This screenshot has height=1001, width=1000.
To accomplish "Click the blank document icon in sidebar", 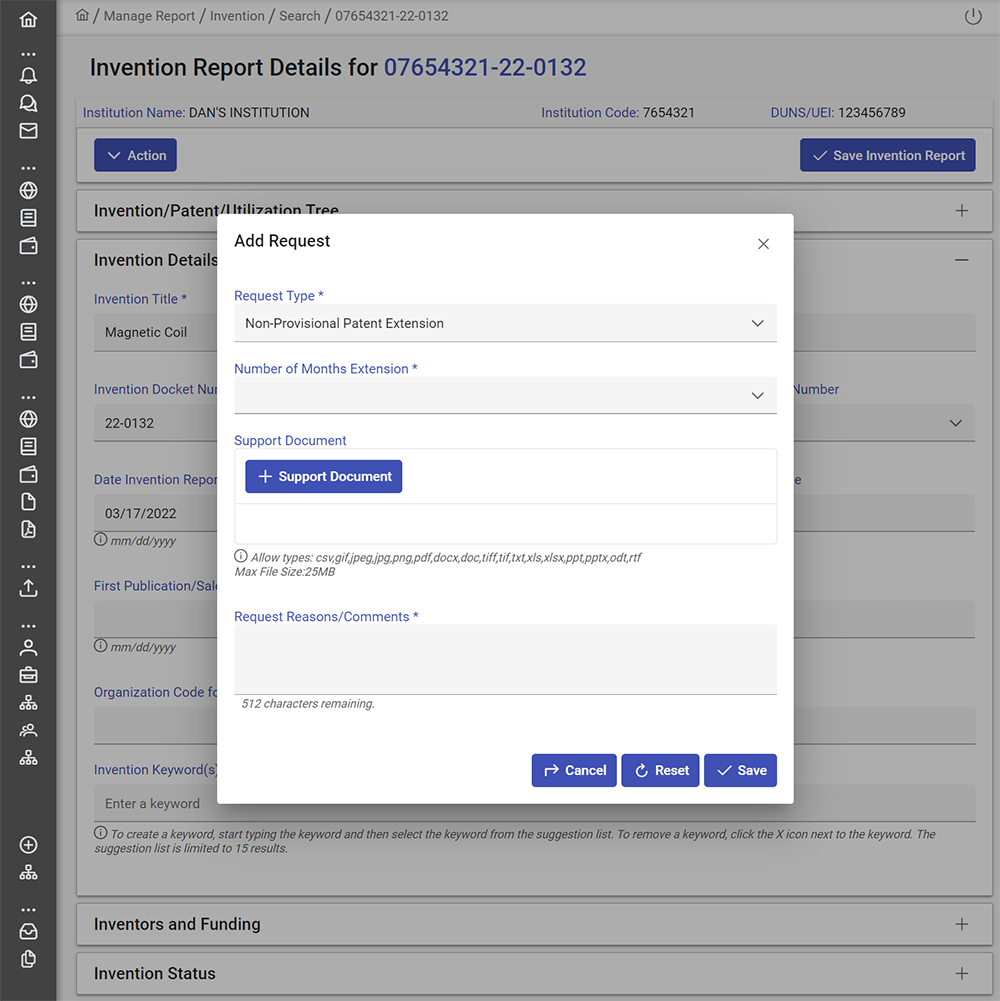I will (28, 502).
